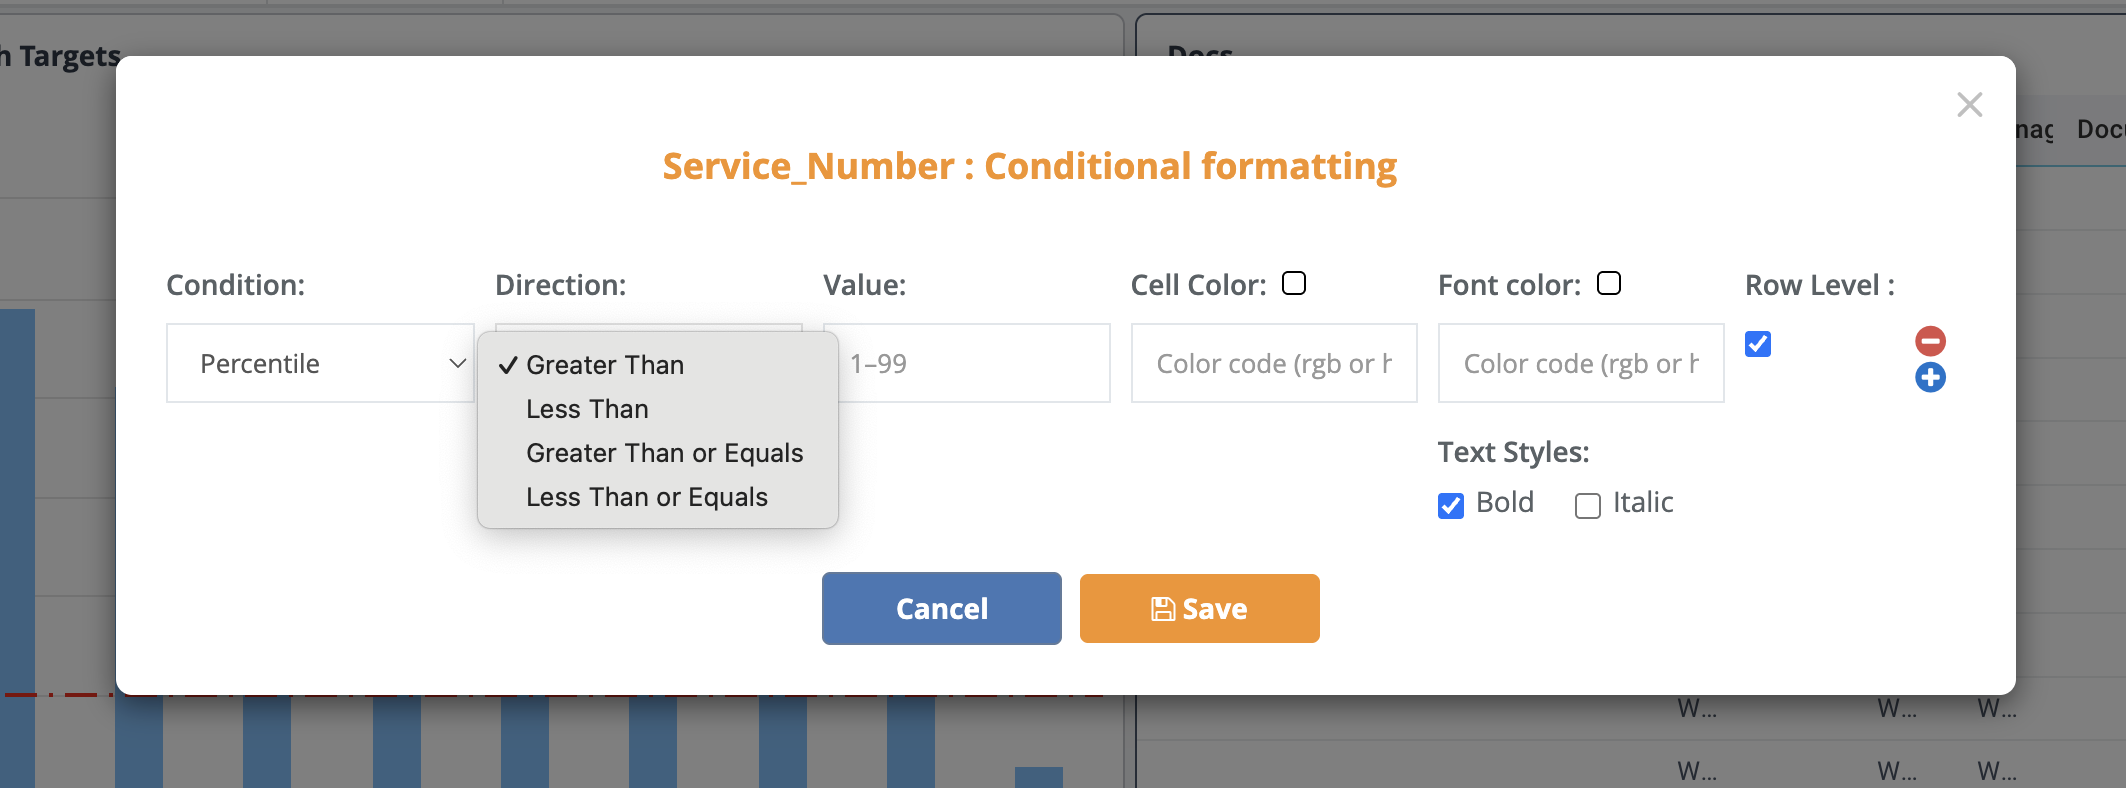This screenshot has height=788, width=2126.
Task: Click the Cell Color code field
Action: pyautogui.click(x=1274, y=363)
